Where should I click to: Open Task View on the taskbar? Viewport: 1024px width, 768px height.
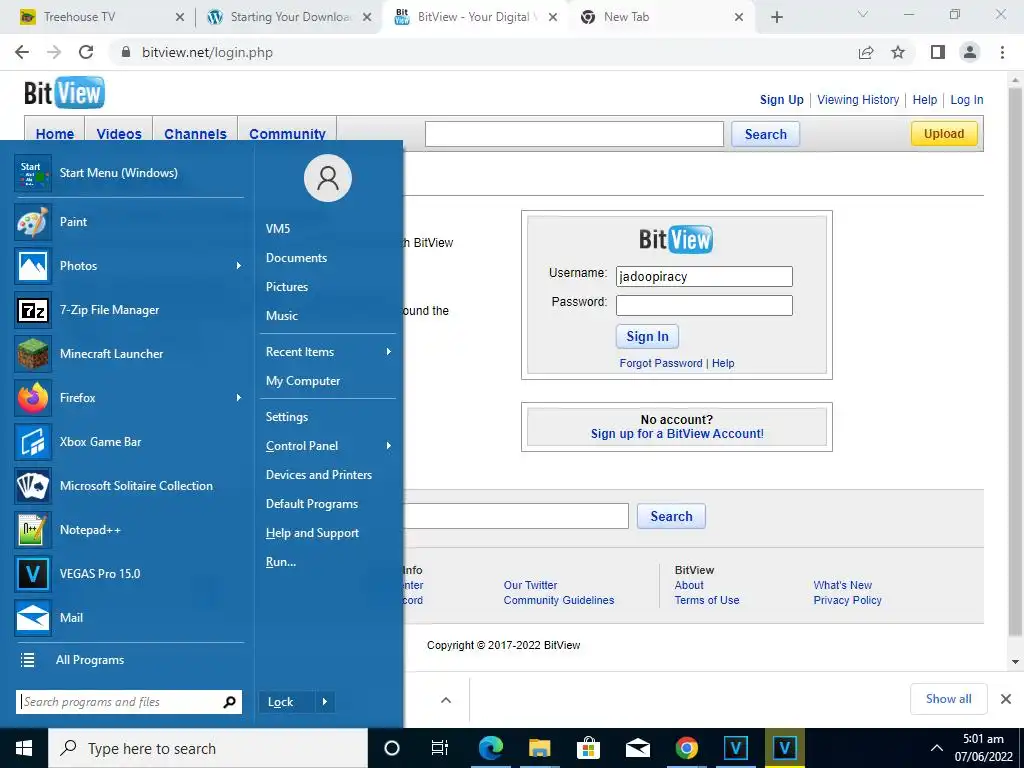click(440, 748)
